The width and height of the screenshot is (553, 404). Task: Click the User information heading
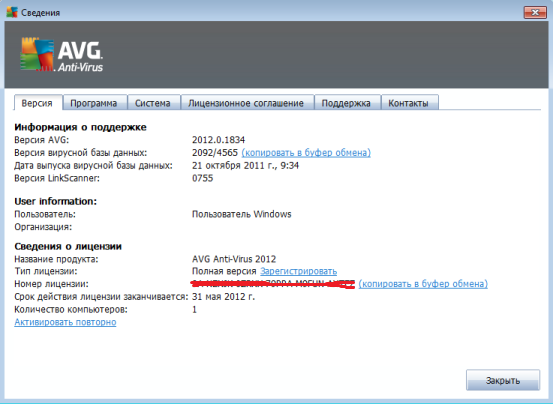click(55, 201)
